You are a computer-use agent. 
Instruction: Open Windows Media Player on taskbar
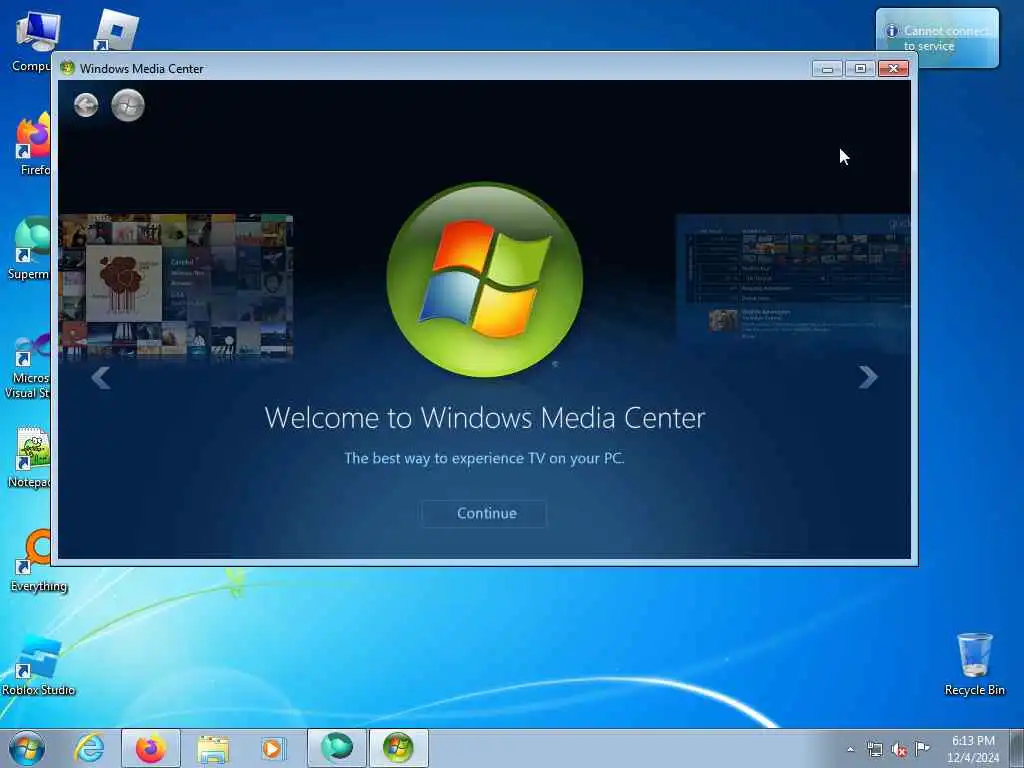[x=274, y=748]
